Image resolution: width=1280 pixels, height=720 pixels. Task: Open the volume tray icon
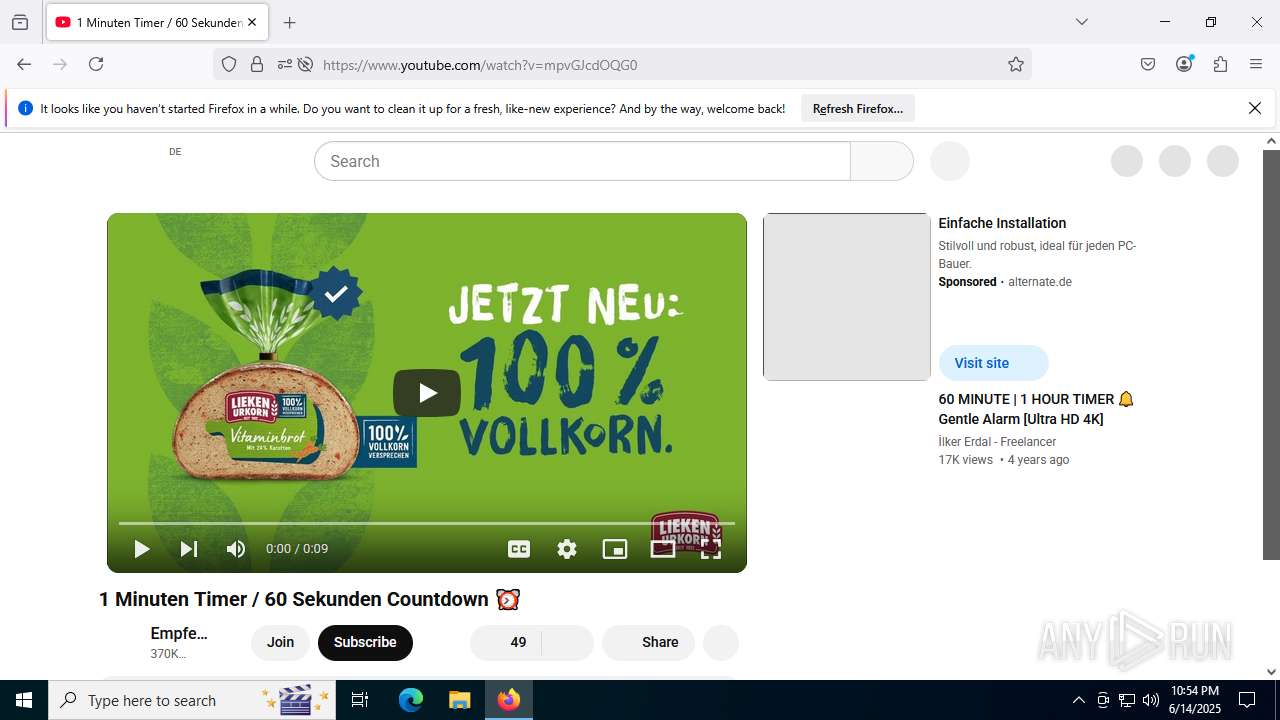coord(1151,700)
